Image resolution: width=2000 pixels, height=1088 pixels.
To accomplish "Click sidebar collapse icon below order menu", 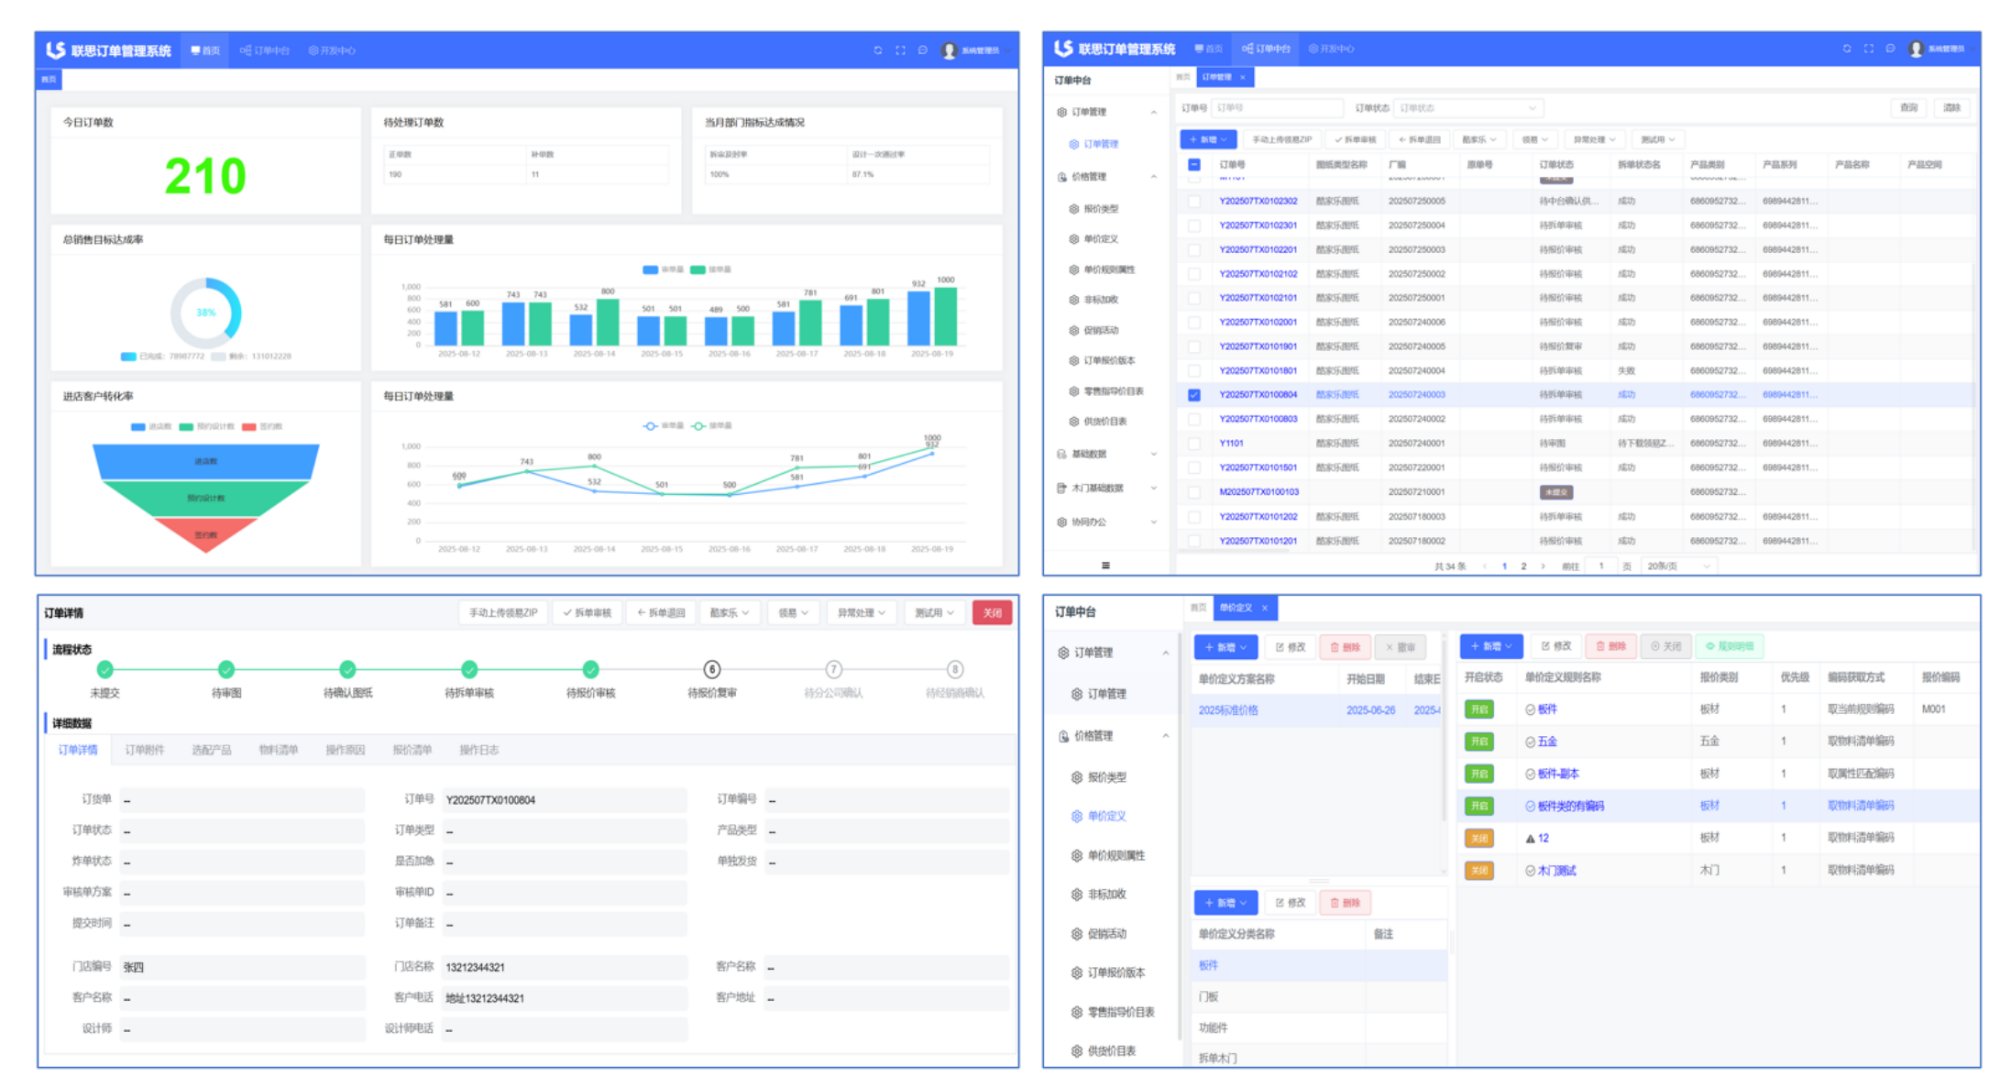I will 1105,566.
